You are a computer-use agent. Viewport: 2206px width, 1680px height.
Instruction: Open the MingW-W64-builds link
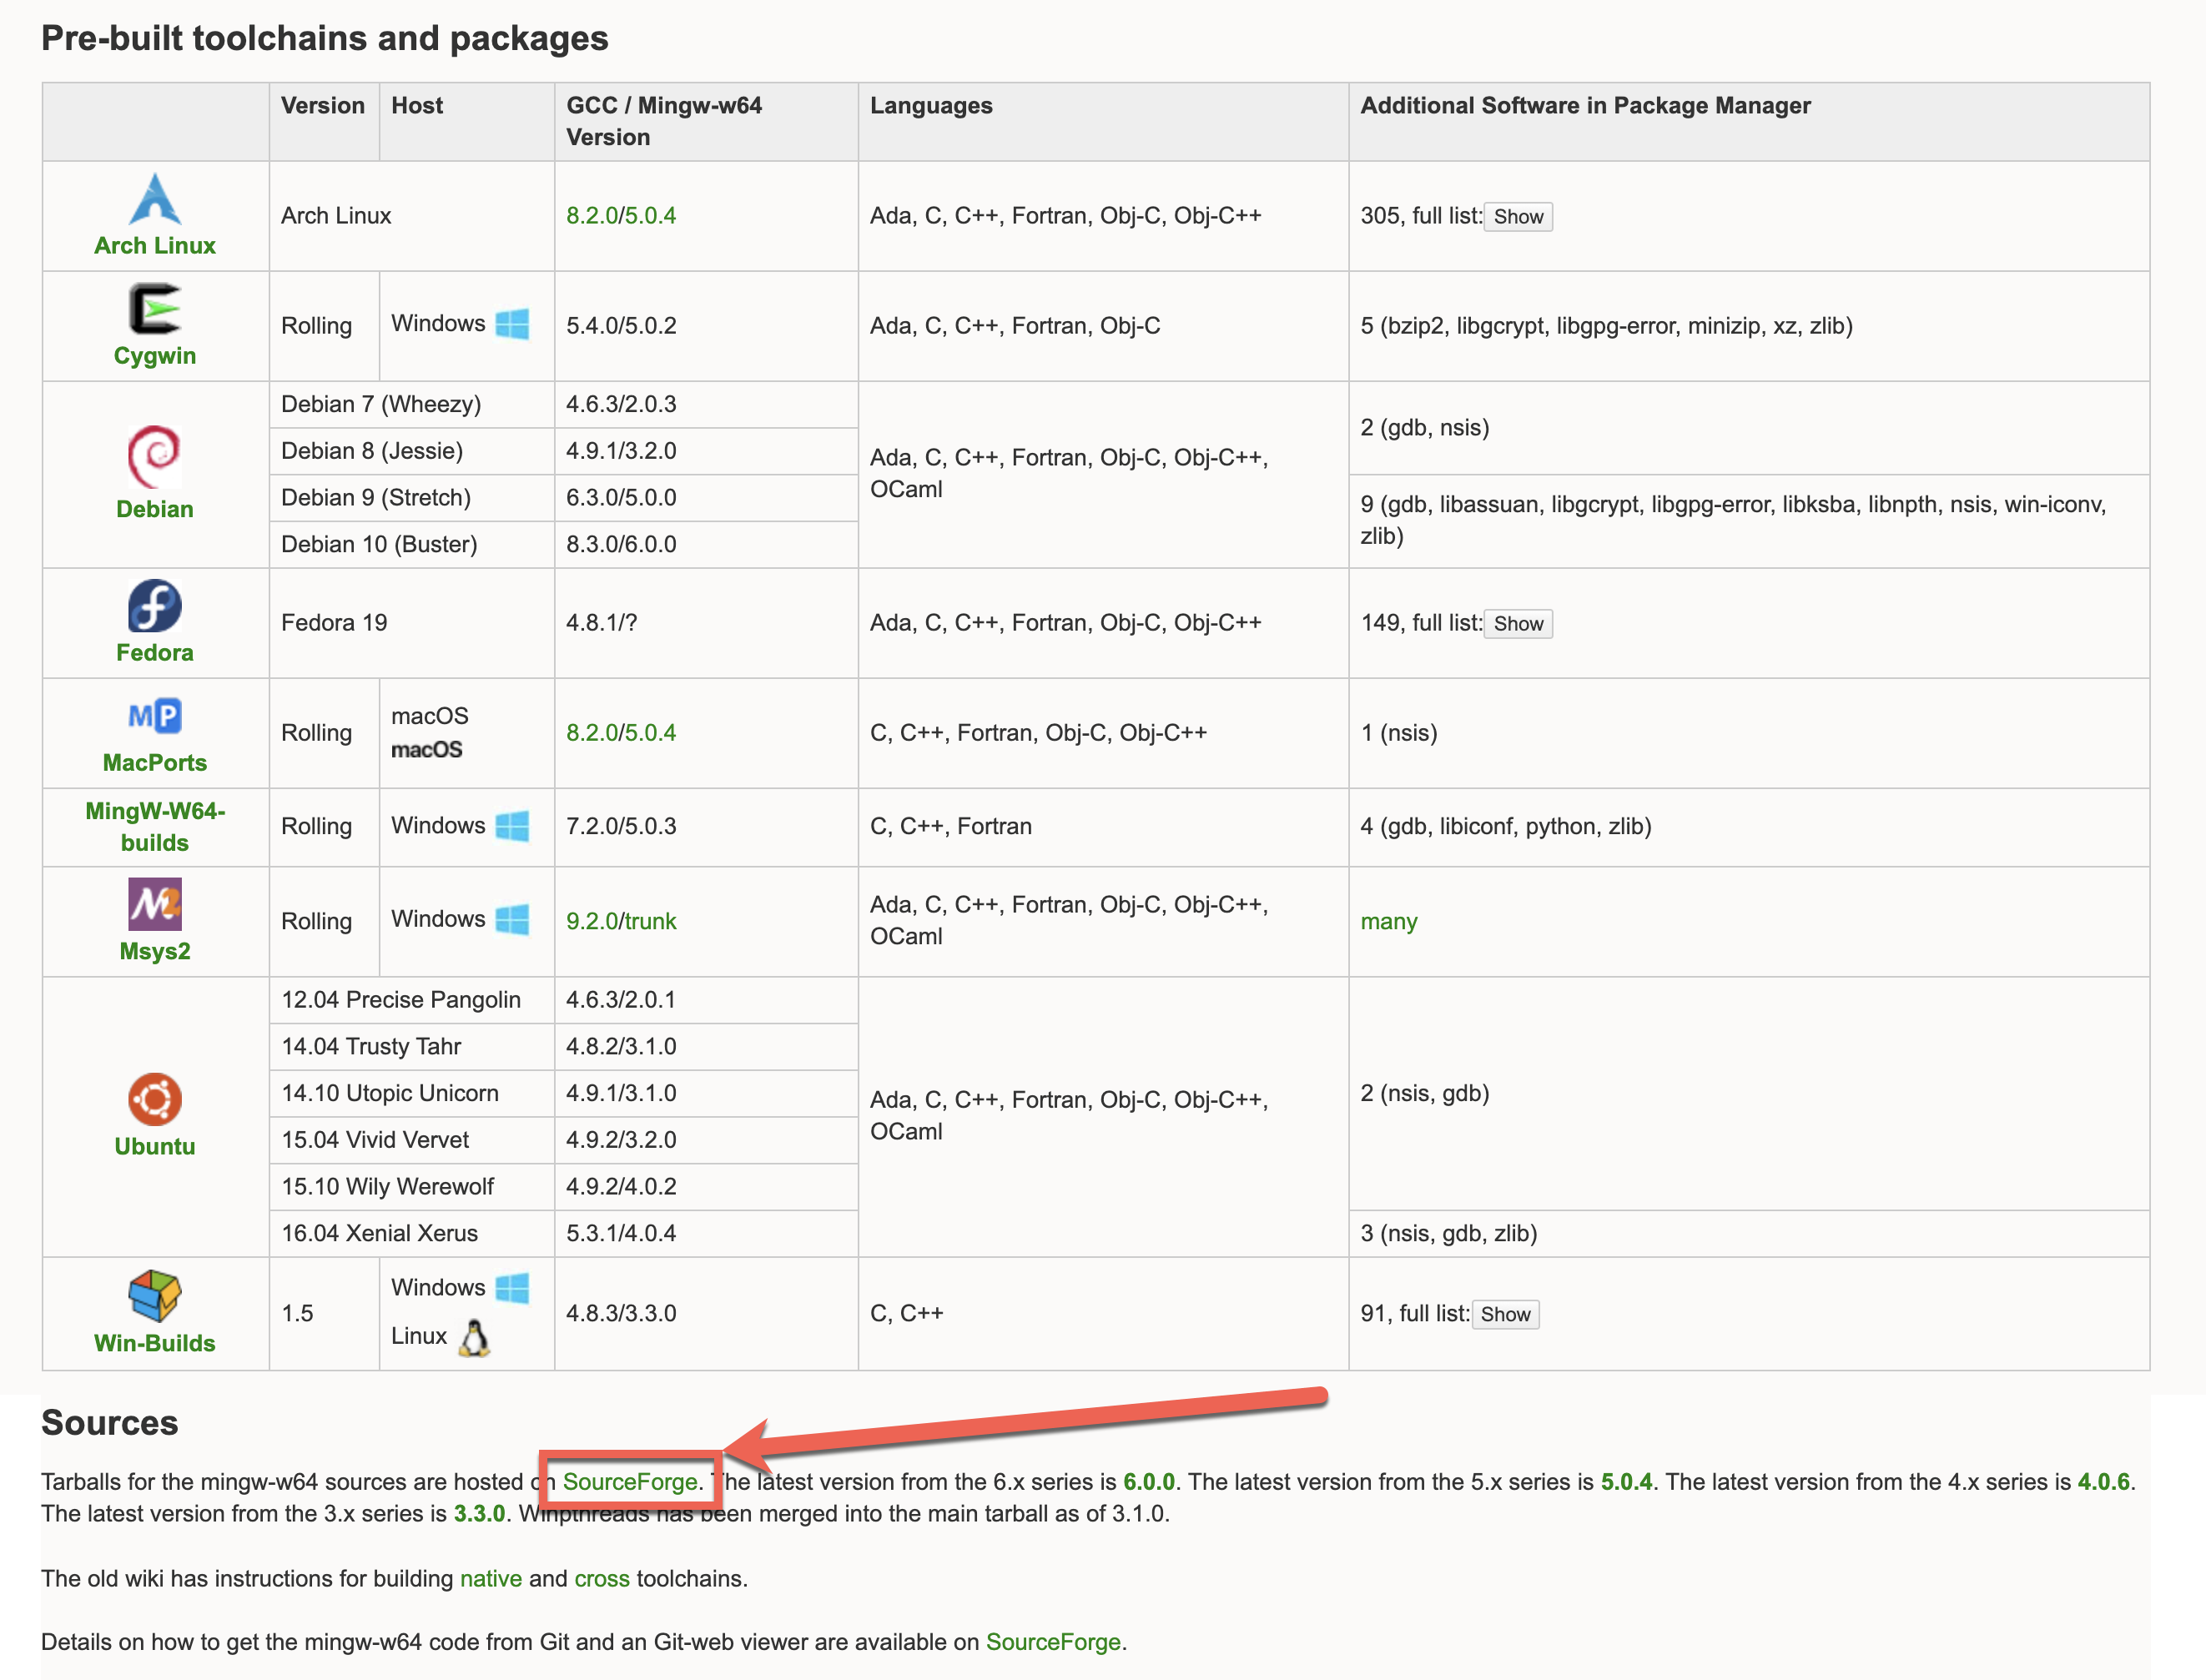point(155,827)
